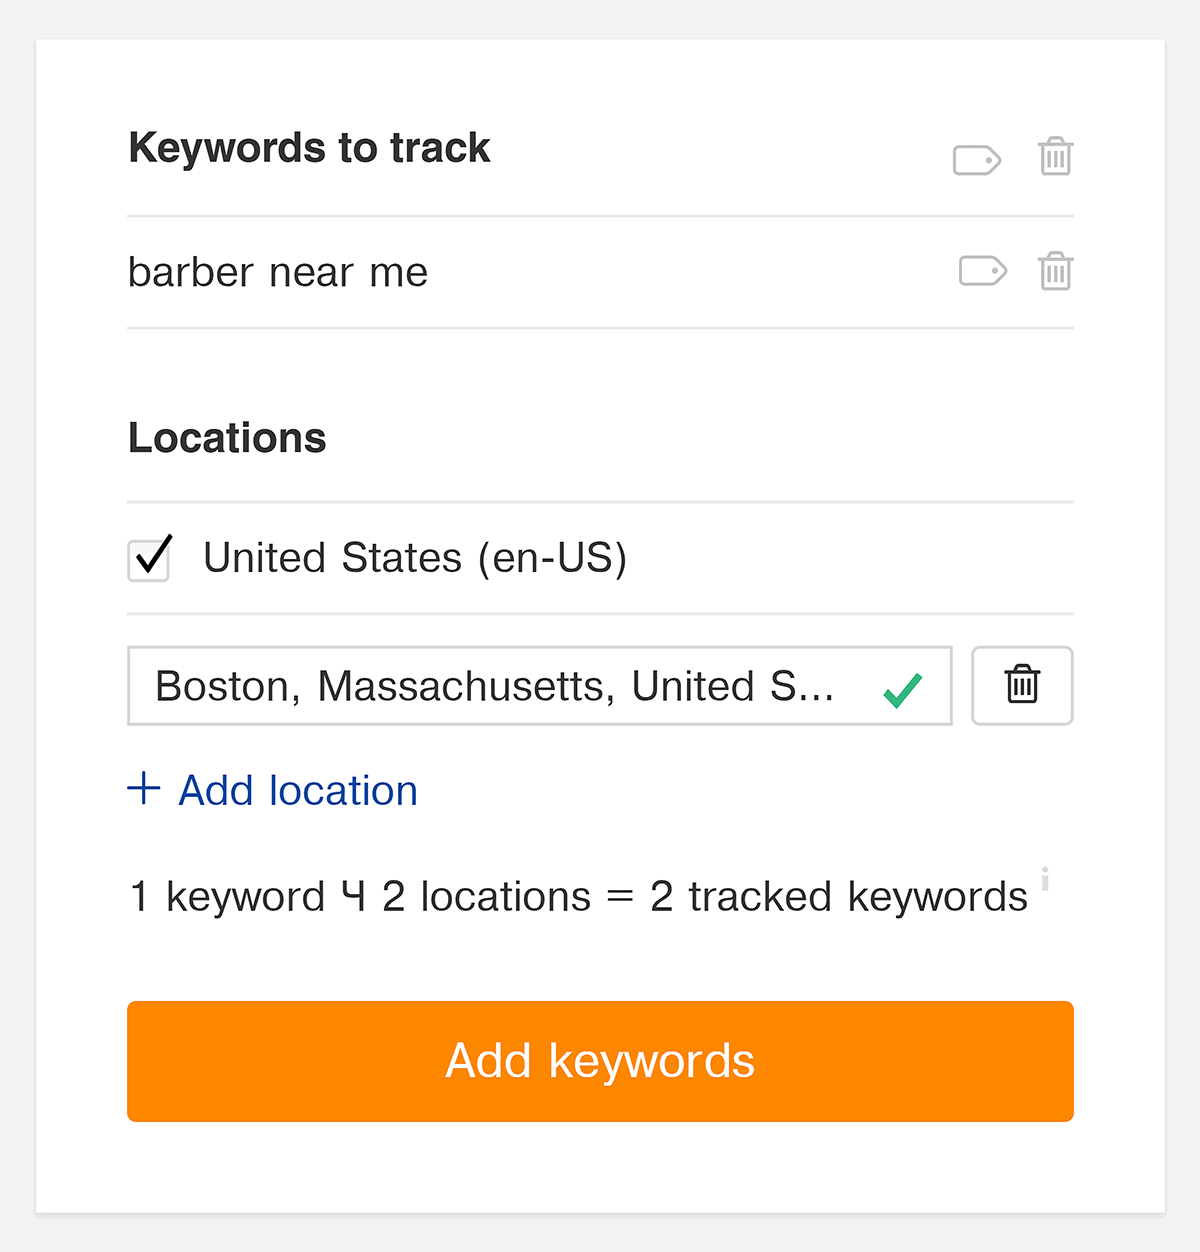The width and height of the screenshot is (1200, 1252).
Task: Click the 'Keywords to track' heading
Action: (x=309, y=148)
